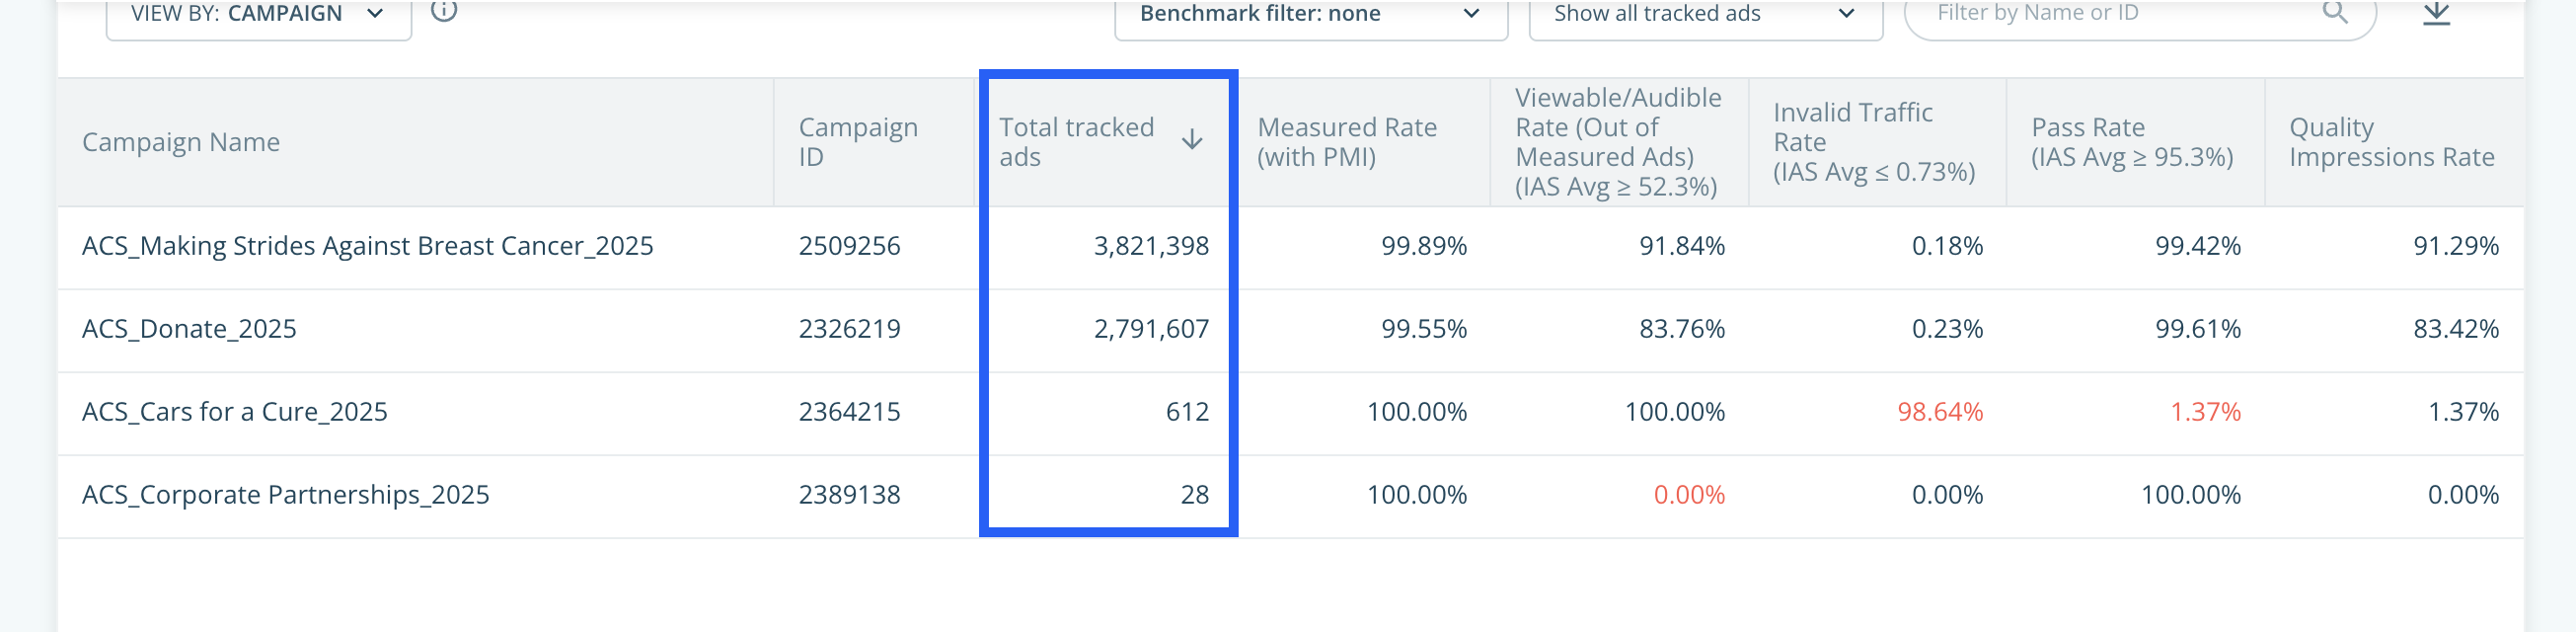Click the search magnifier icon
The height and width of the screenshot is (632, 2576).
(2334, 12)
